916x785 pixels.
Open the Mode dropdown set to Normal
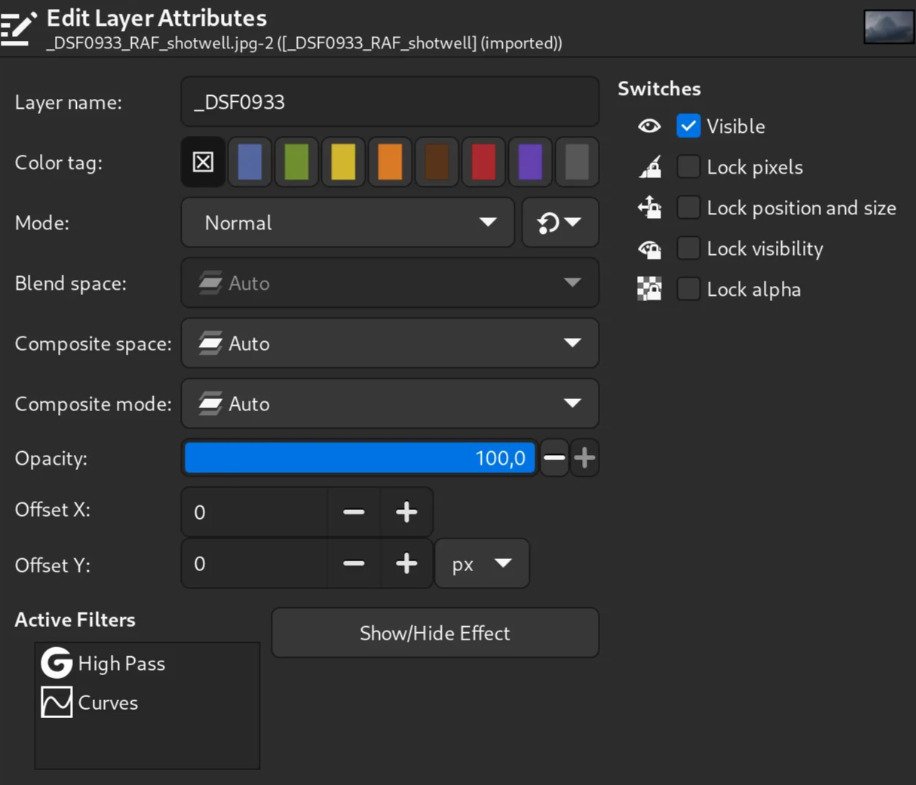pos(348,223)
